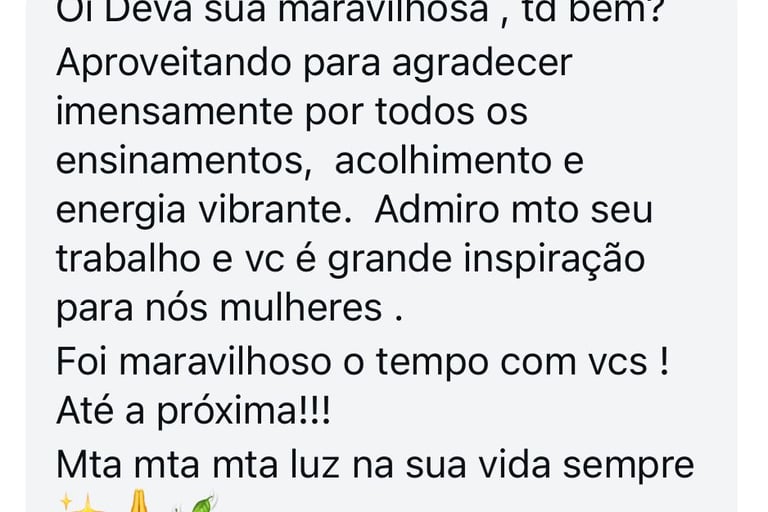Click the word "acolhimento"
768x512 pixels.
(x=442, y=162)
